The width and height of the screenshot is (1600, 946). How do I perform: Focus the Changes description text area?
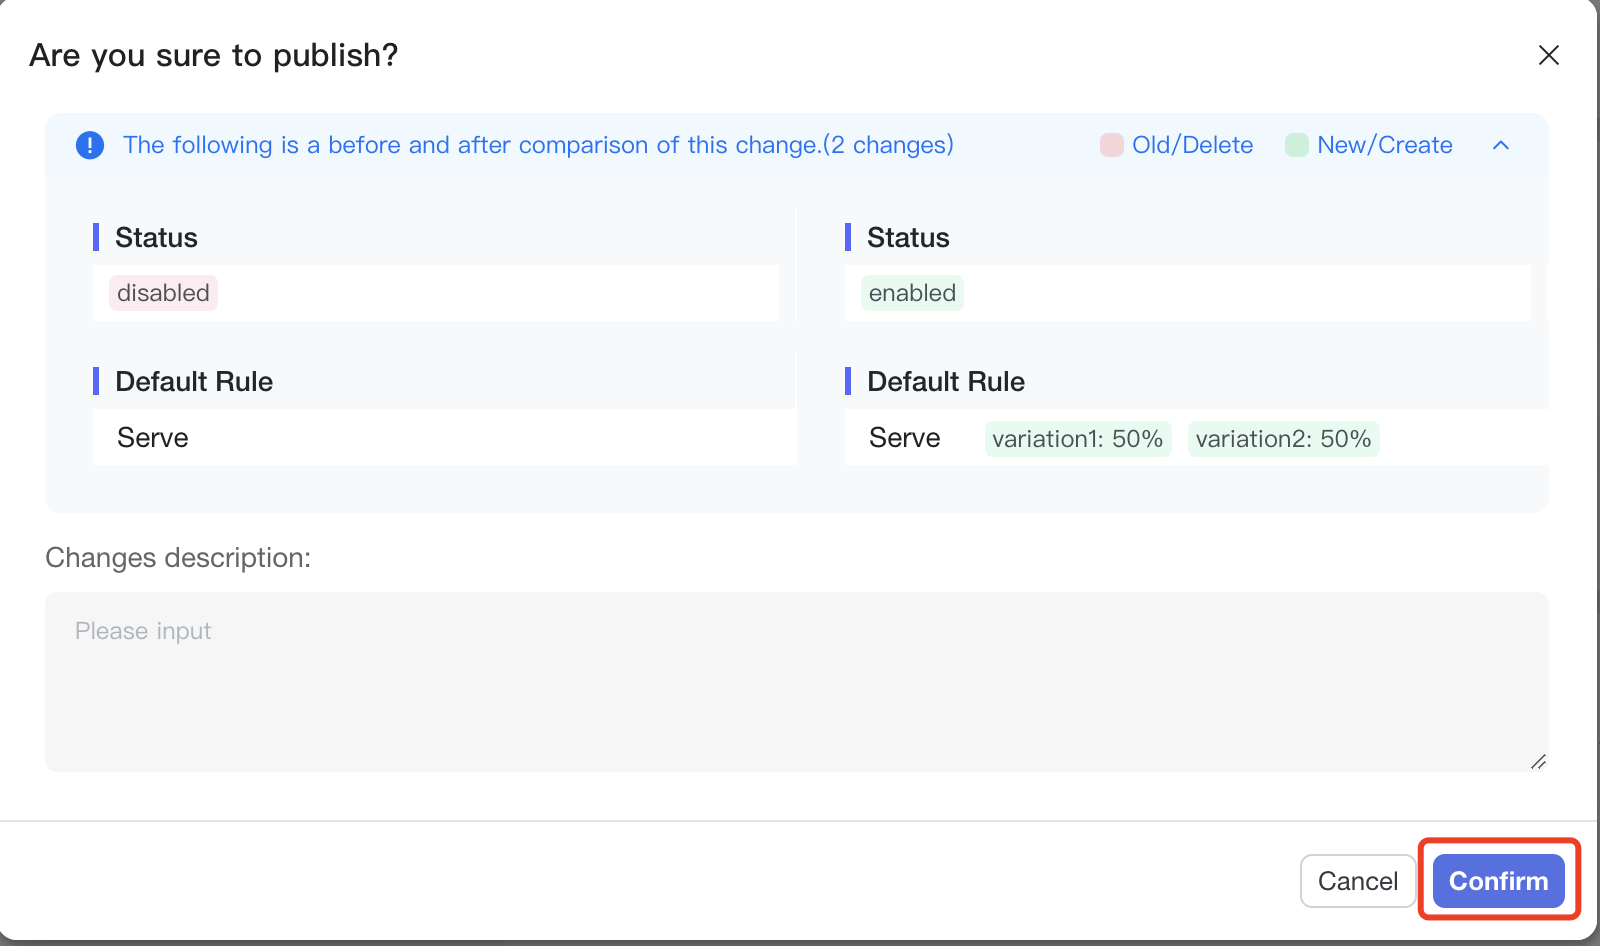point(796,681)
